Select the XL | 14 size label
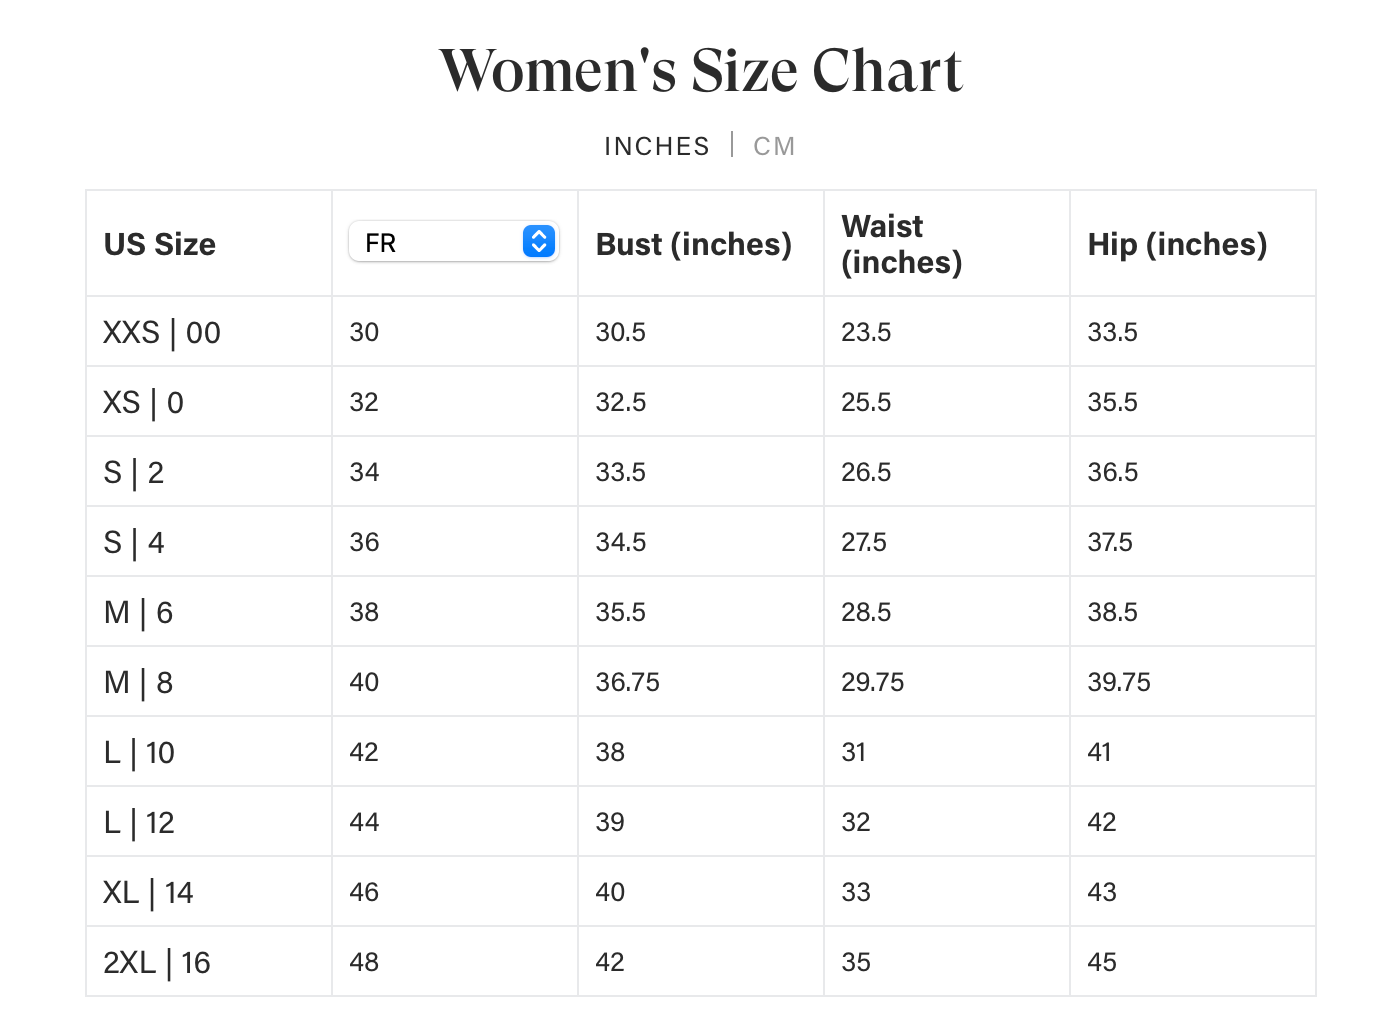 148,892
